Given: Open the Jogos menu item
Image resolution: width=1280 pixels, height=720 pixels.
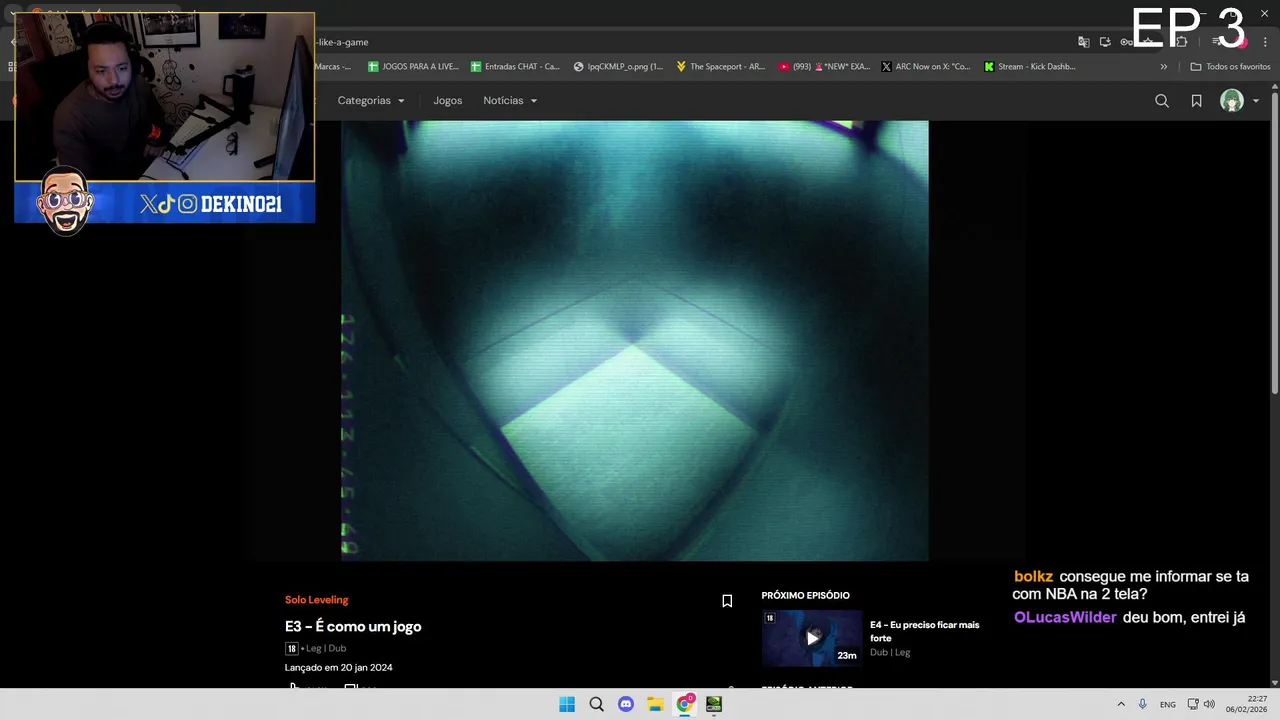Looking at the screenshot, I should [448, 101].
